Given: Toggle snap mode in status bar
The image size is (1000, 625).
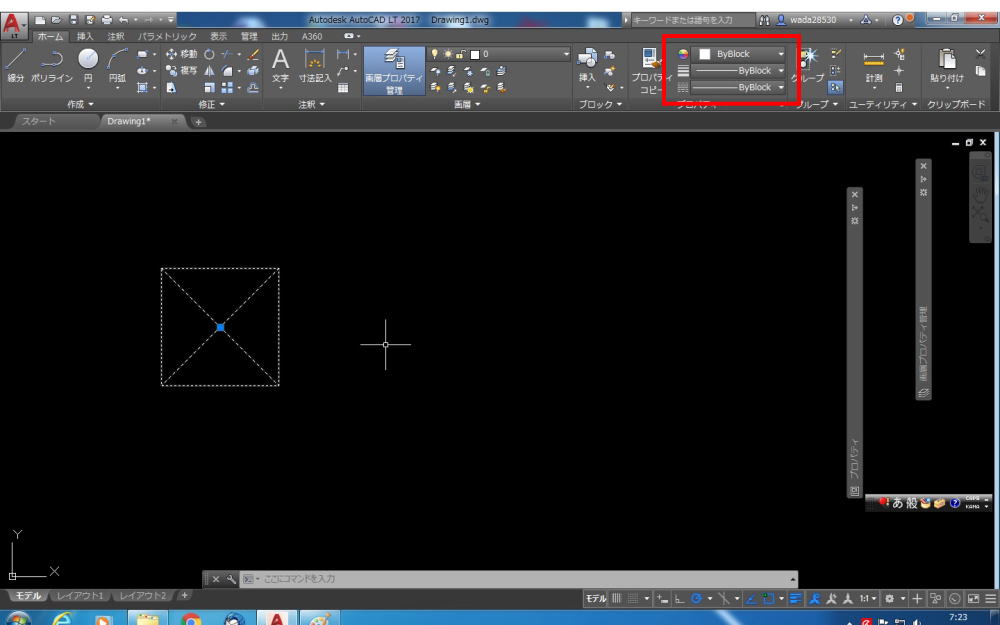Looking at the screenshot, I should coord(633,598).
